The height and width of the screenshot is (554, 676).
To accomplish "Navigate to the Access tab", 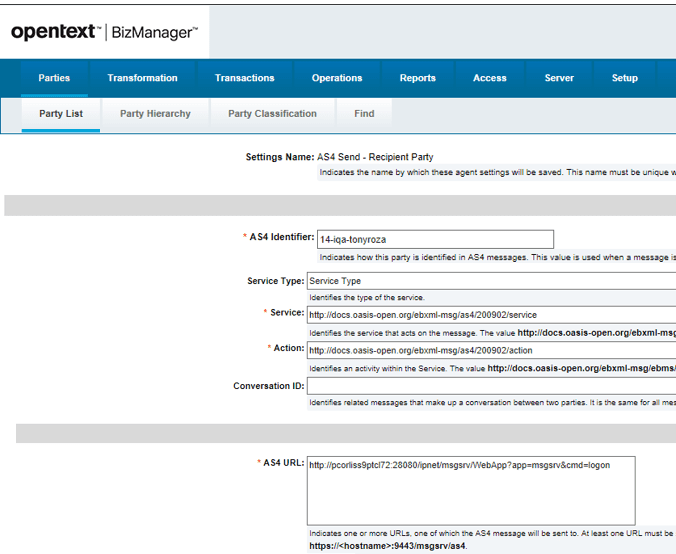I will 489,78.
